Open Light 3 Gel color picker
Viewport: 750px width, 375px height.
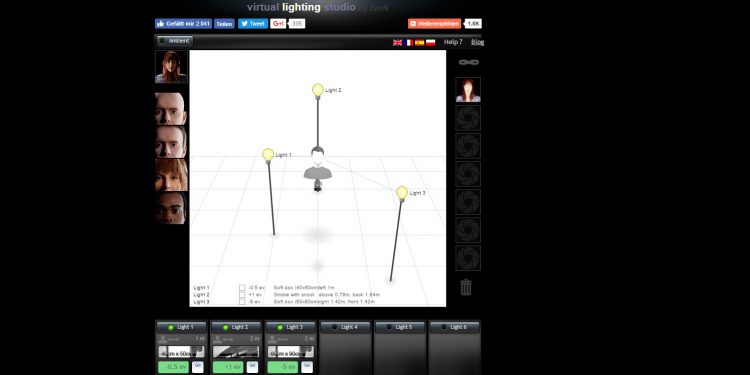coord(307,367)
